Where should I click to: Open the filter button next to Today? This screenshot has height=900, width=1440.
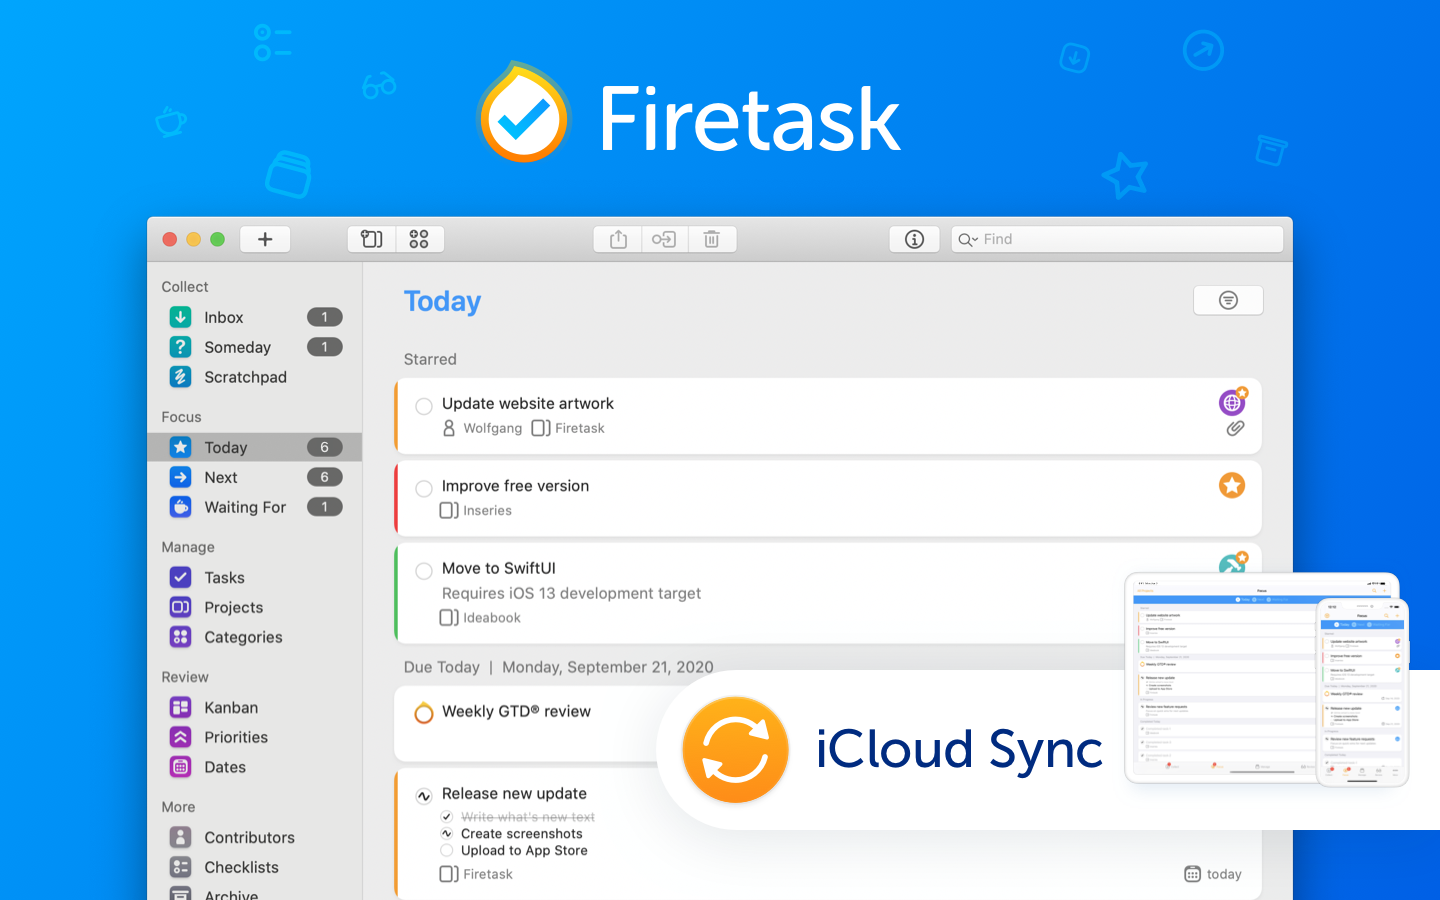(1228, 300)
